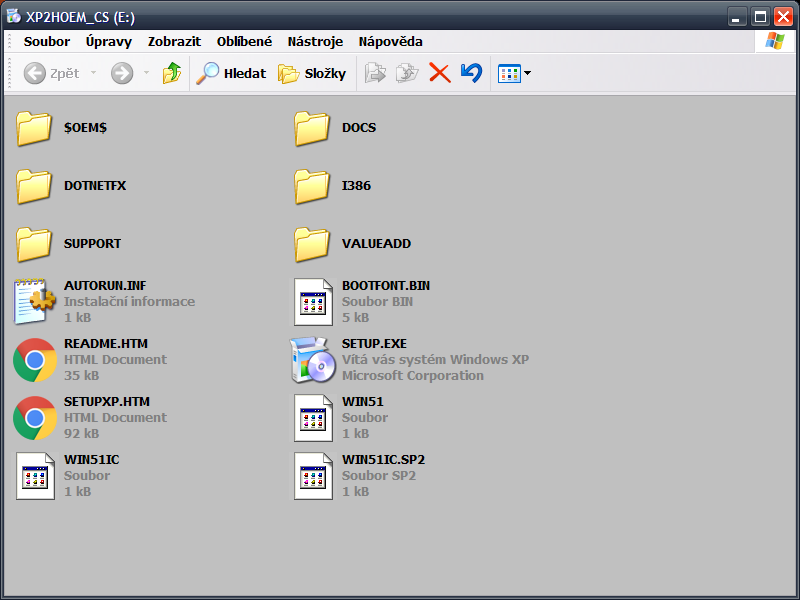800x600 pixels.
Task: Click the WIN51IC.SP2 file name
Action: coord(383,460)
